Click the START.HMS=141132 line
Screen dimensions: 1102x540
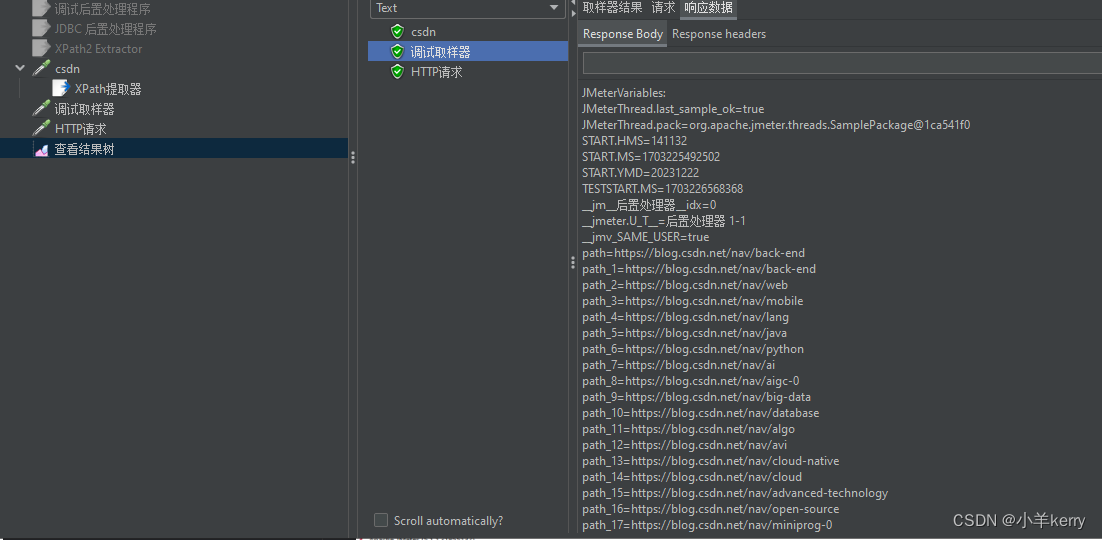(x=635, y=141)
